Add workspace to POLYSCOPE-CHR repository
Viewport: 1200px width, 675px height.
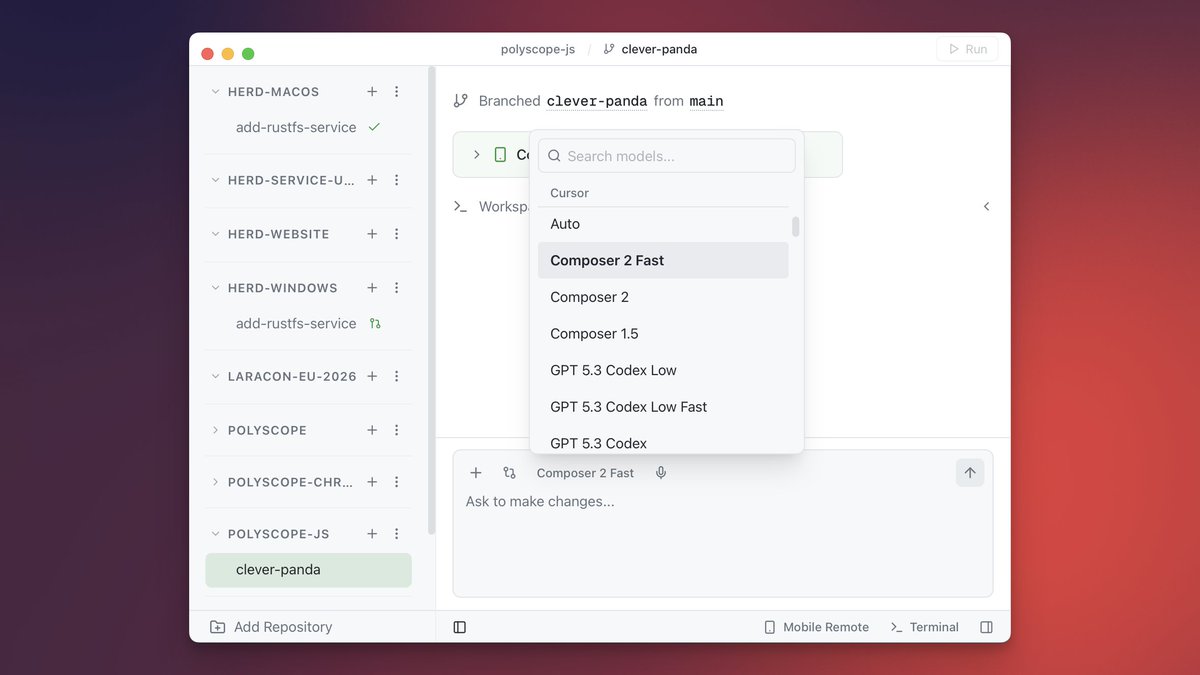[x=372, y=482]
